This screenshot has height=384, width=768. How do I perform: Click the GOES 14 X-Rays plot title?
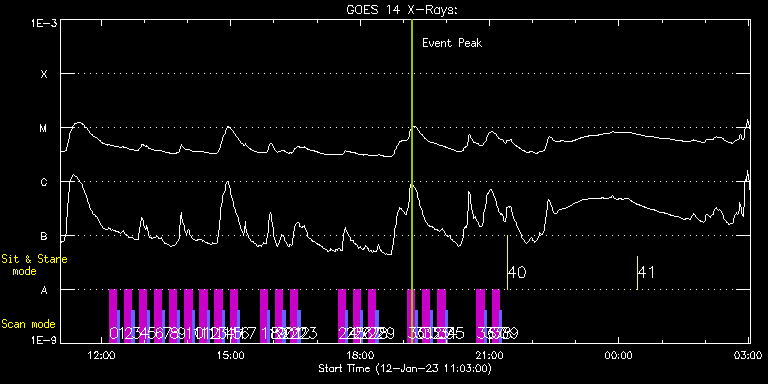[402, 10]
